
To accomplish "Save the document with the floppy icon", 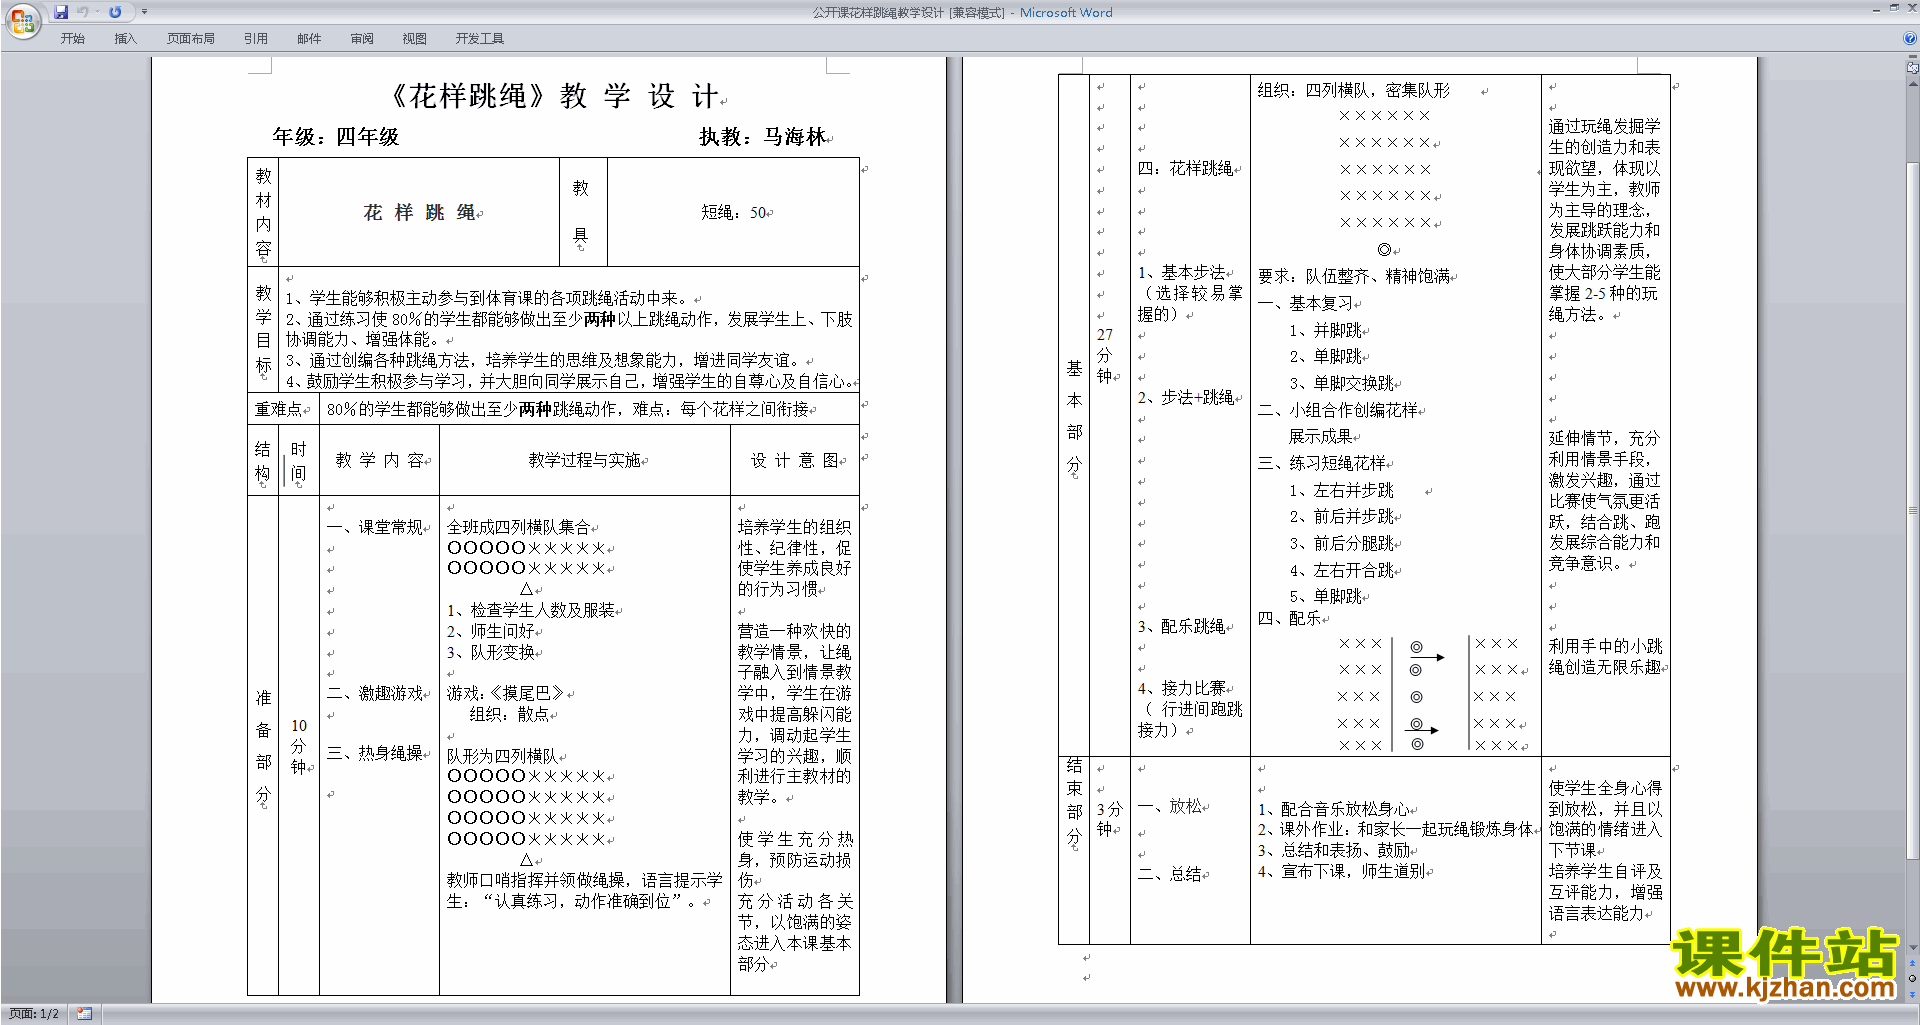I will click(61, 12).
